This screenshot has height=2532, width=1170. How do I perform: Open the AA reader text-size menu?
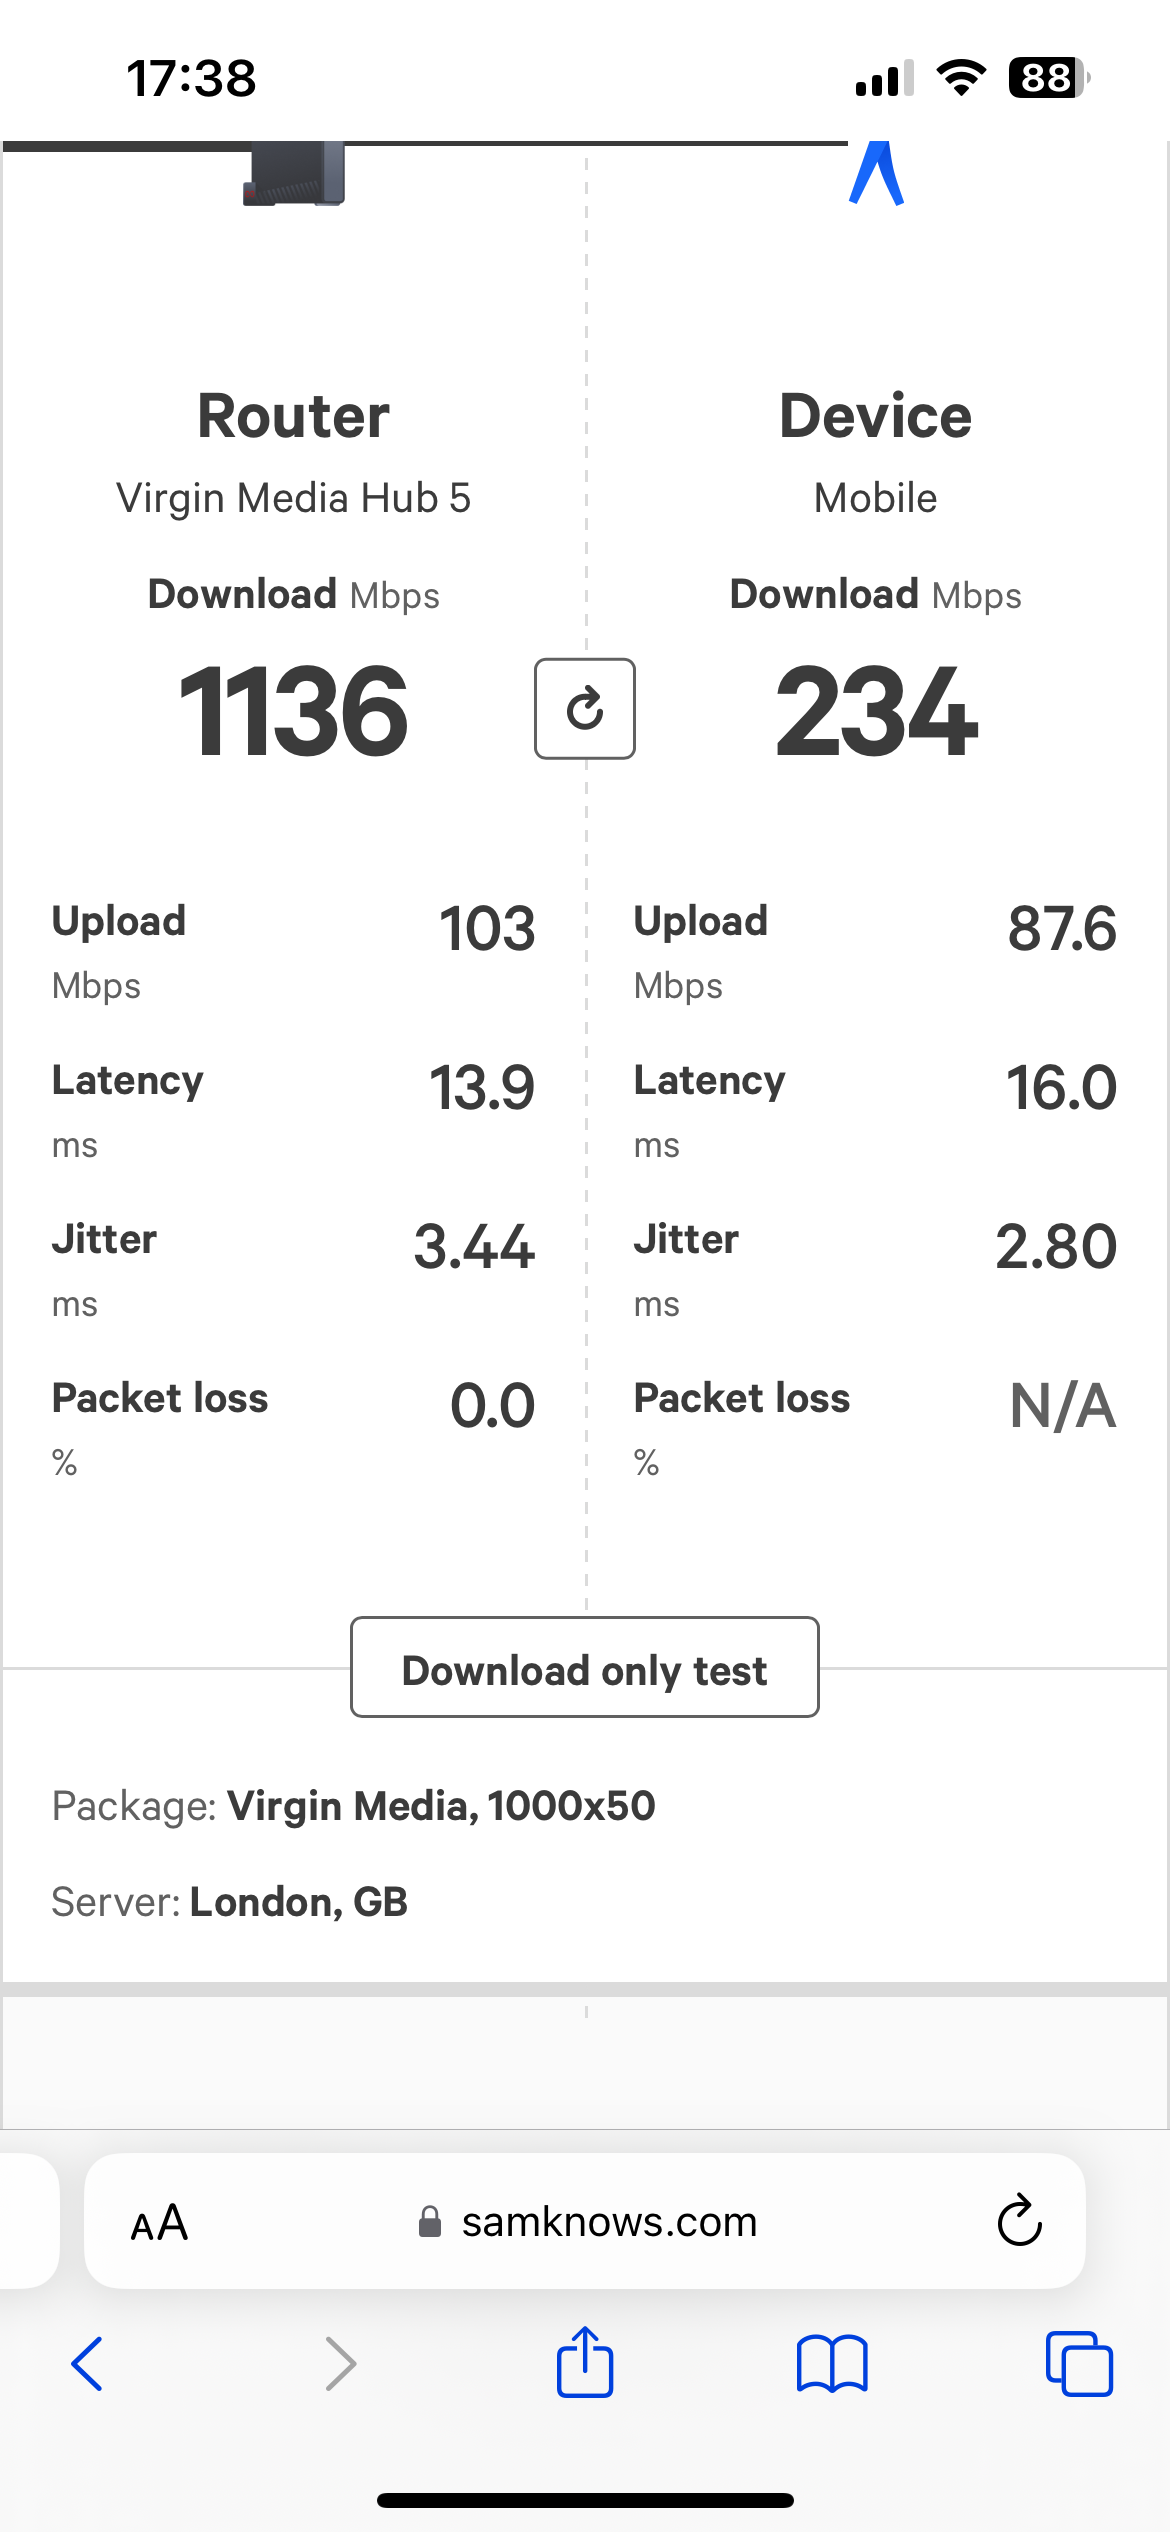point(159,2223)
